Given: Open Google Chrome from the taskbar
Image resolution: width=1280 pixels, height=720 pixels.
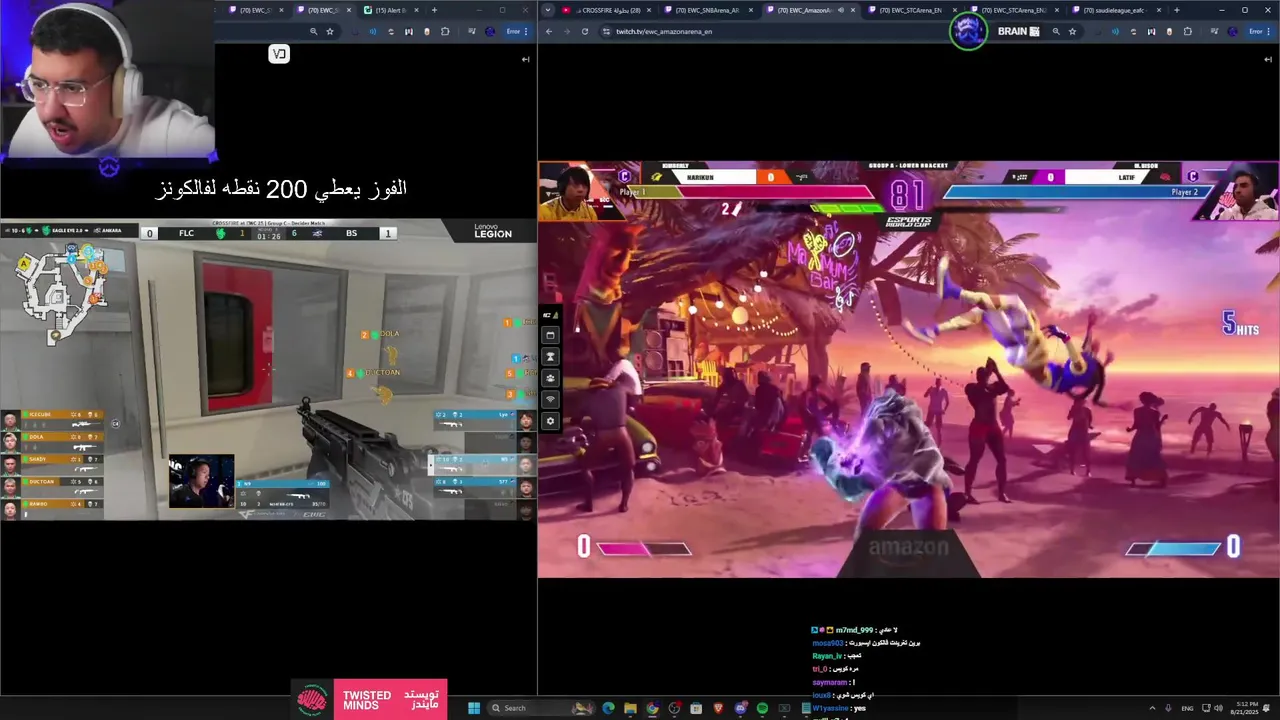Looking at the screenshot, I should (x=652, y=708).
